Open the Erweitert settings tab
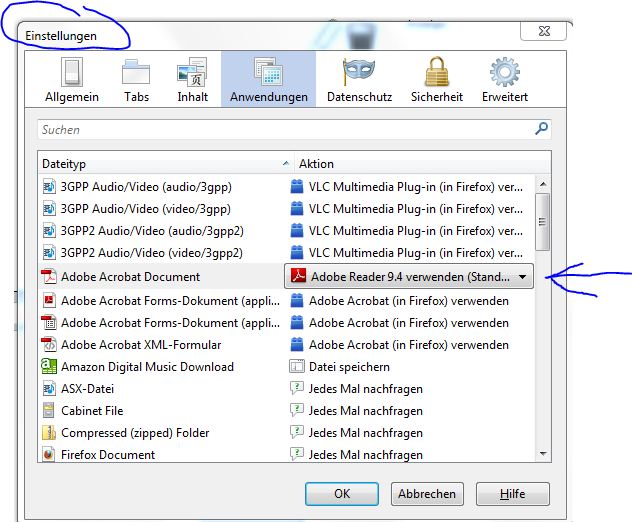 505,80
